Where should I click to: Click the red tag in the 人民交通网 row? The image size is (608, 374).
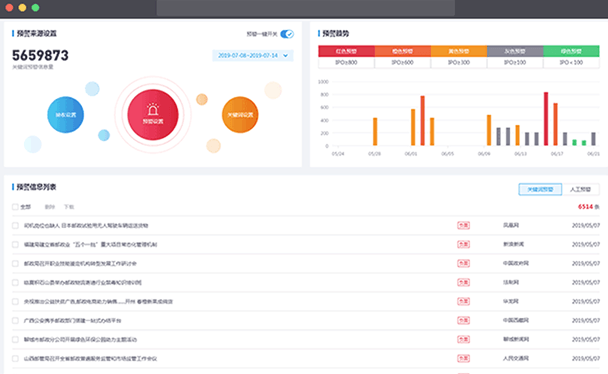[x=463, y=358]
